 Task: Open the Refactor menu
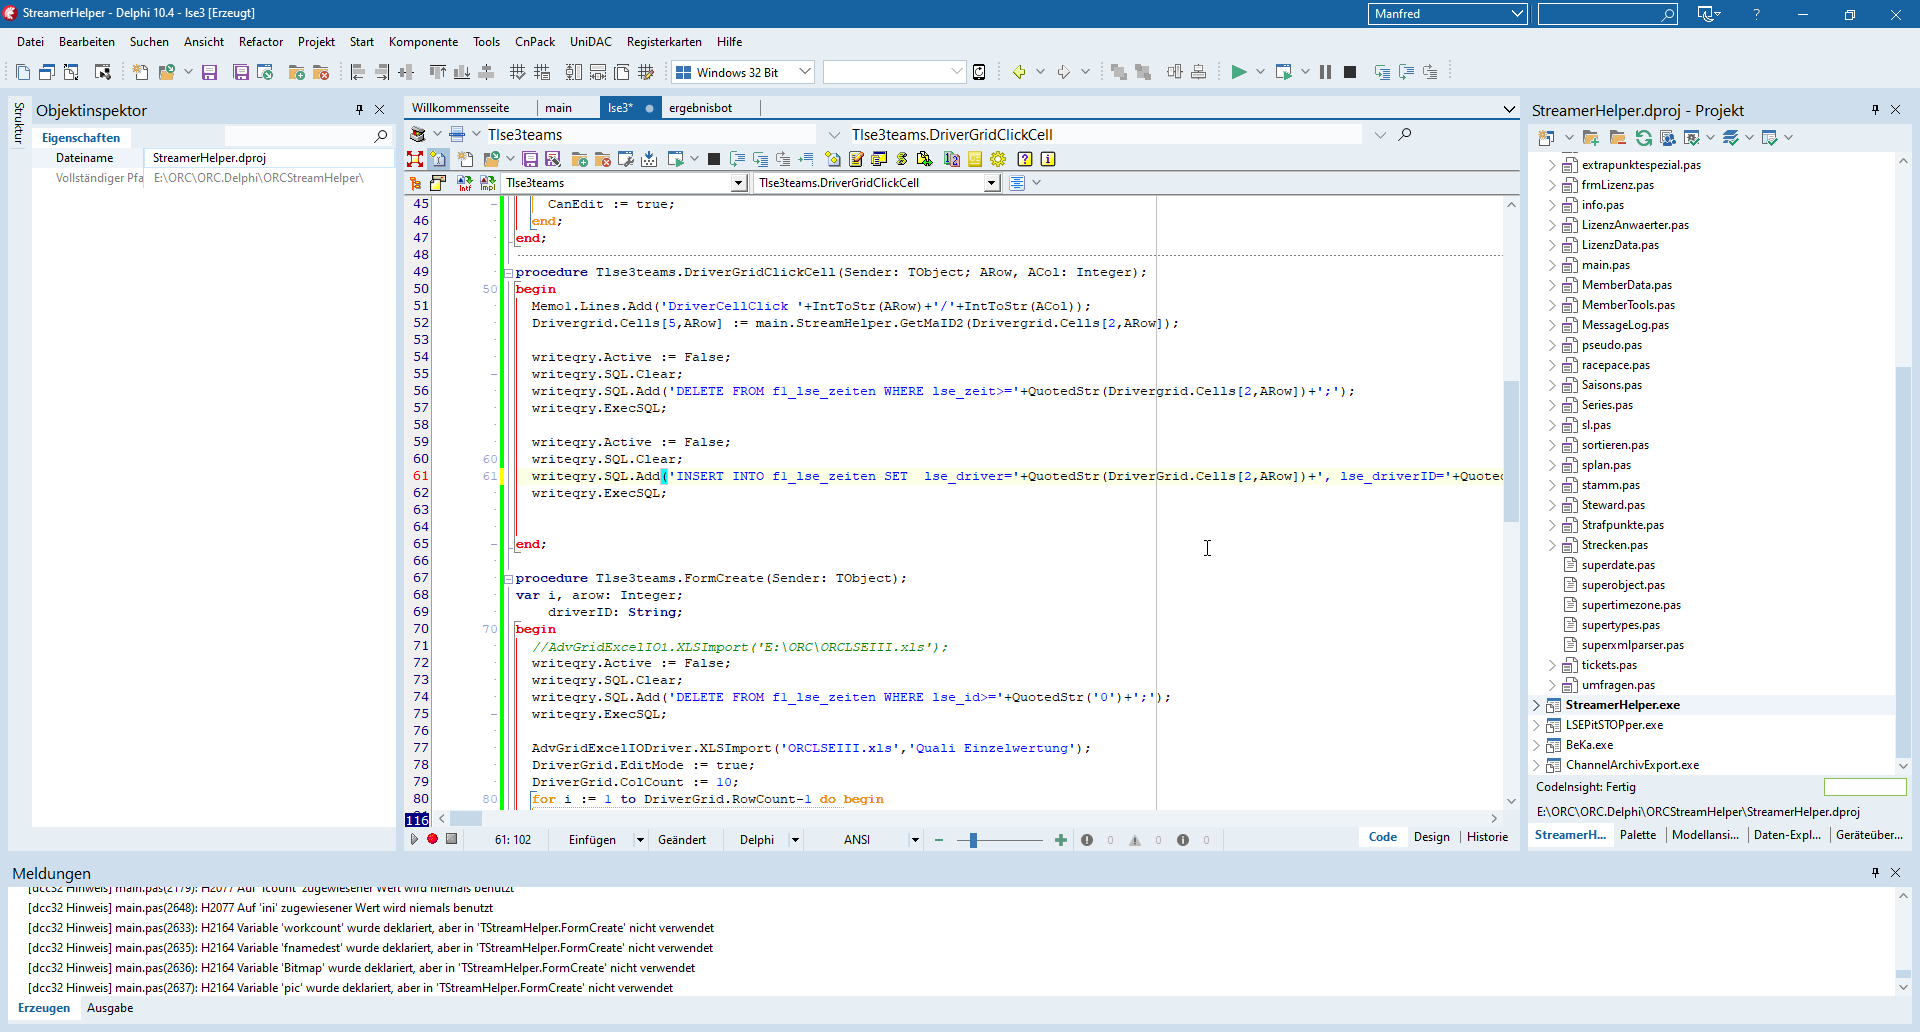tap(260, 42)
